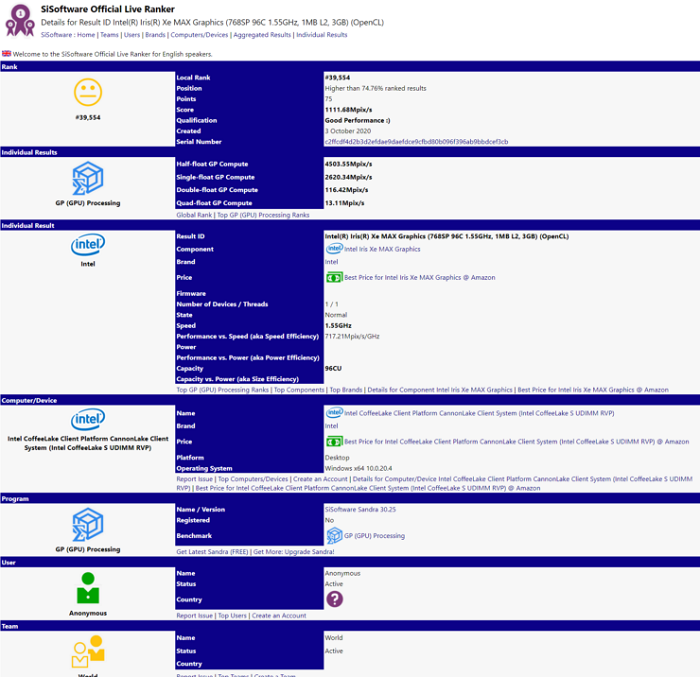
Task: Click the Capacity value 96CU
Action: pos(333,368)
